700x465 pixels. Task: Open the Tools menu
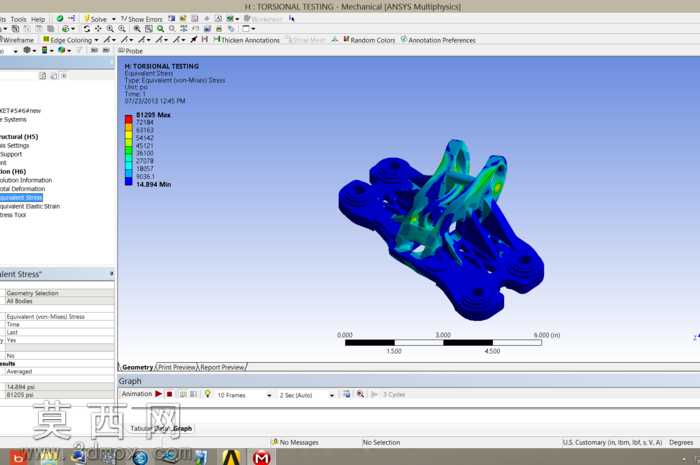coord(18,19)
